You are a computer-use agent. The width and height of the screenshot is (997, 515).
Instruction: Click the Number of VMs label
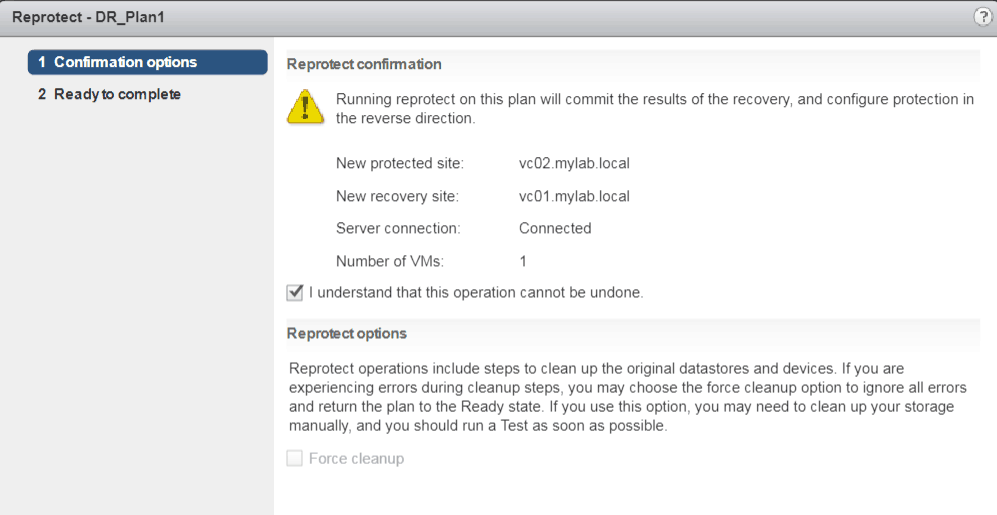389,261
